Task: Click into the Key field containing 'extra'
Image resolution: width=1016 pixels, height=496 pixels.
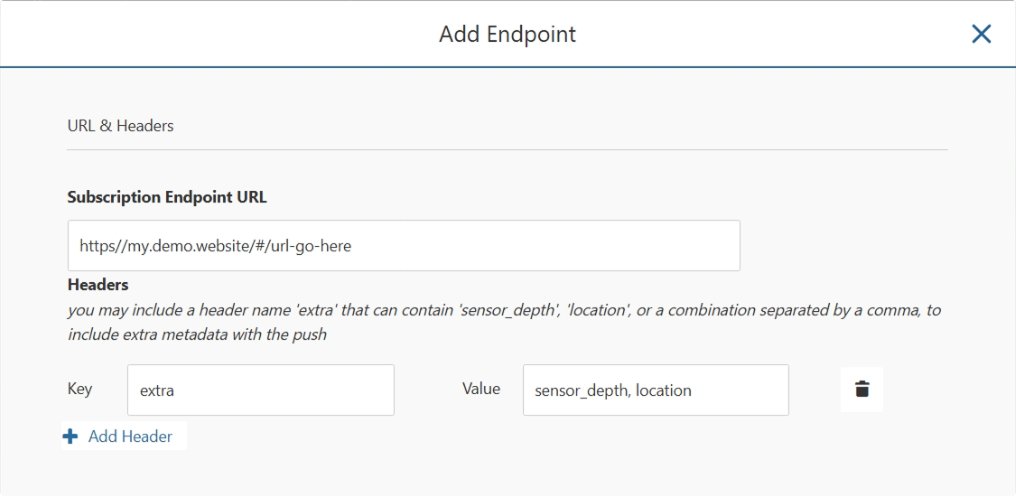Action: [x=260, y=390]
